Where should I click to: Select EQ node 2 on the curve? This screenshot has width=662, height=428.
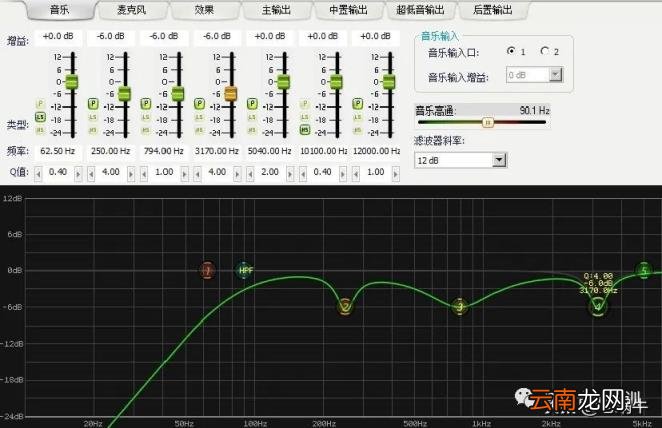[x=345, y=306]
